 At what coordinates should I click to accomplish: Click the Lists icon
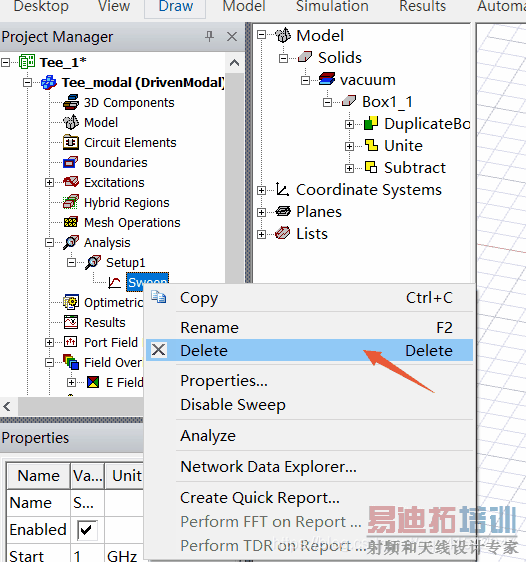[283, 233]
